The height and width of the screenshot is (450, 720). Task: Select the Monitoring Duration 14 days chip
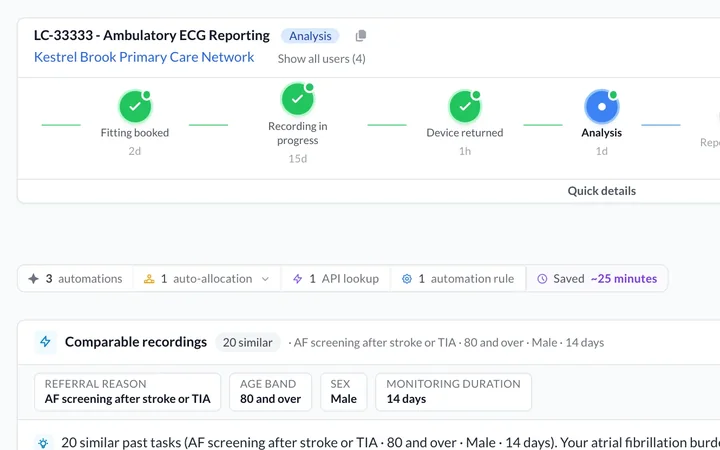[x=453, y=392]
